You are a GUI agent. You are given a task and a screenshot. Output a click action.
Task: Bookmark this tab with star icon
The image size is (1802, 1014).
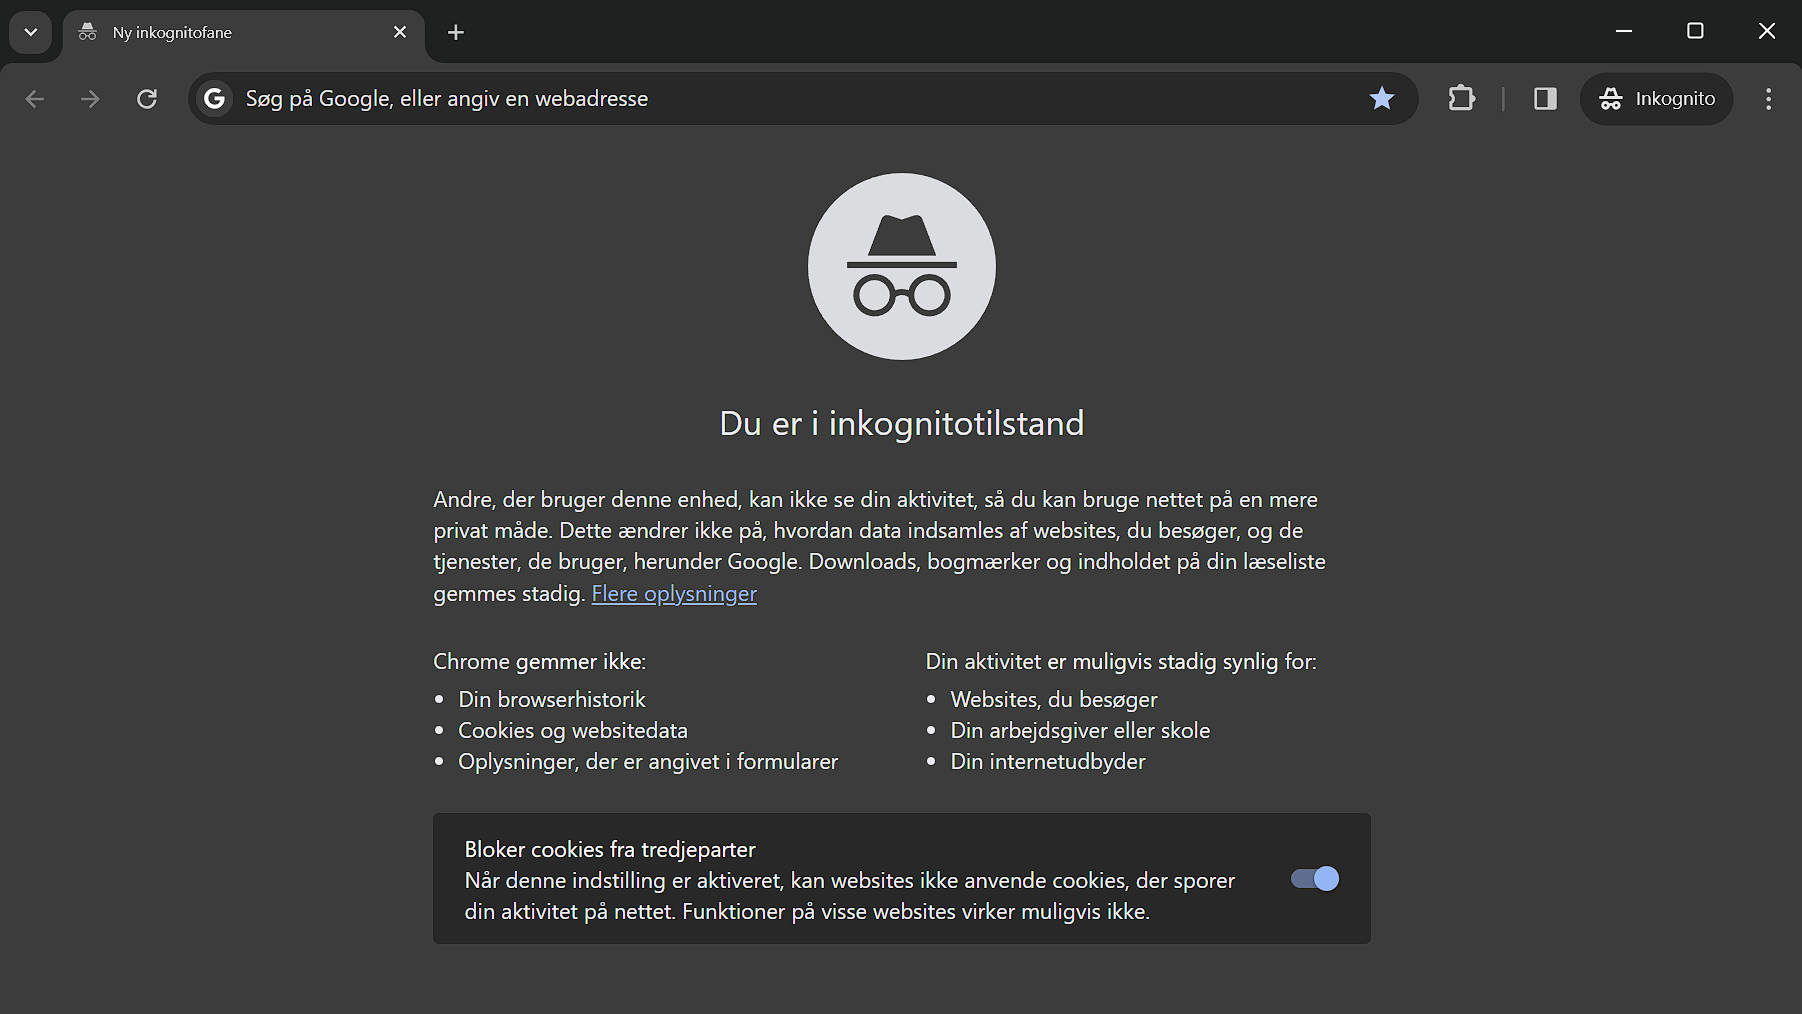(x=1382, y=98)
